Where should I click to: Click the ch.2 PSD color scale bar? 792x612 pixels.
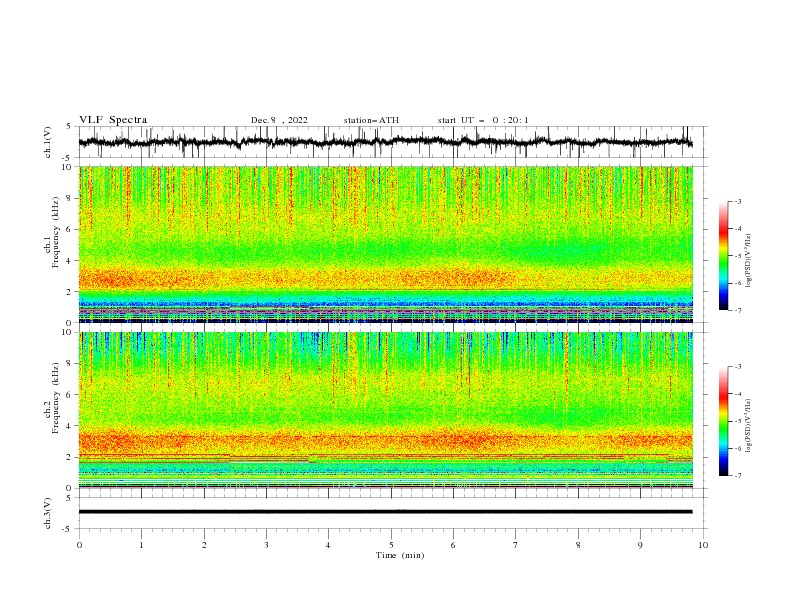[x=723, y=421]
